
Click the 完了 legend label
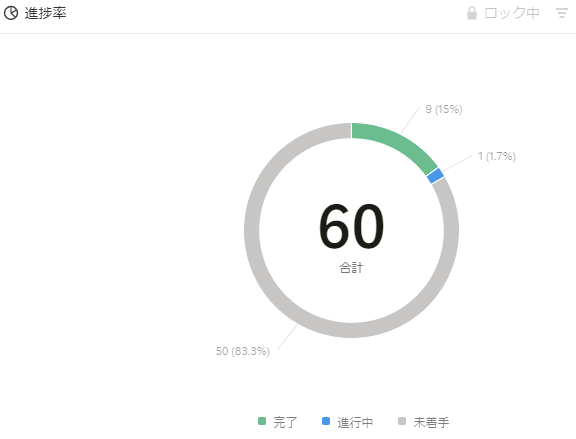click(285, 422)
